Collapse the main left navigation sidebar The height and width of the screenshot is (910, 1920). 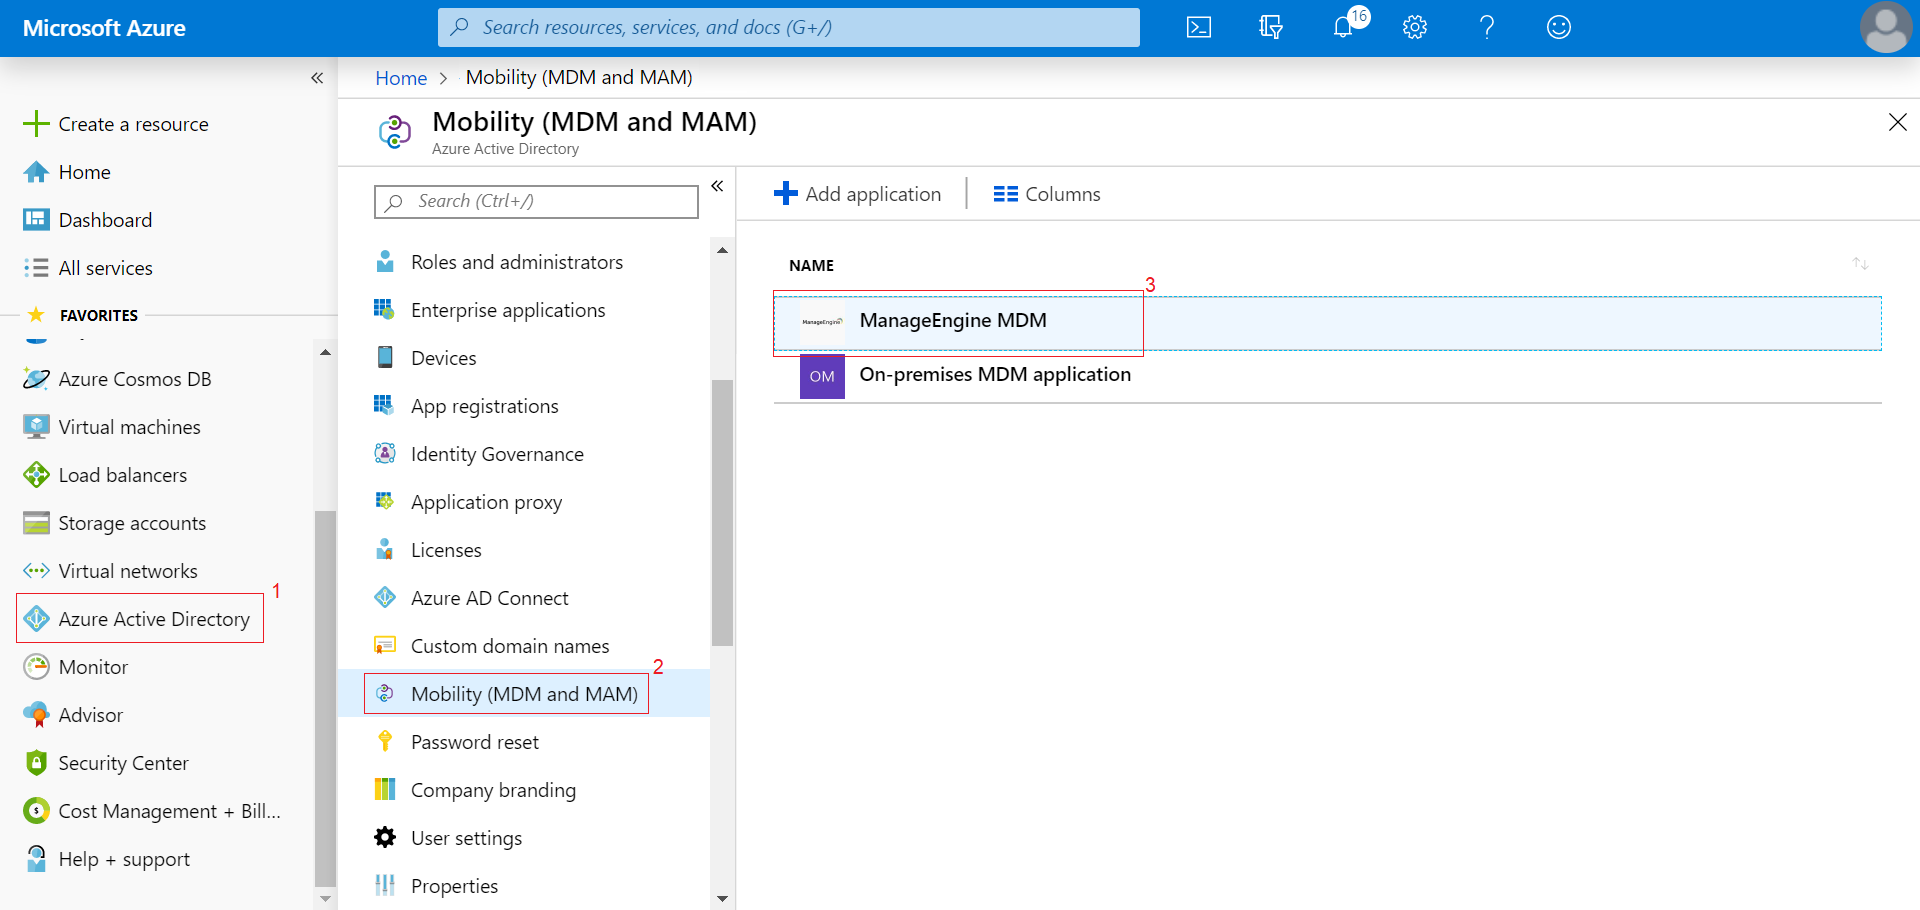coord(317,78)
